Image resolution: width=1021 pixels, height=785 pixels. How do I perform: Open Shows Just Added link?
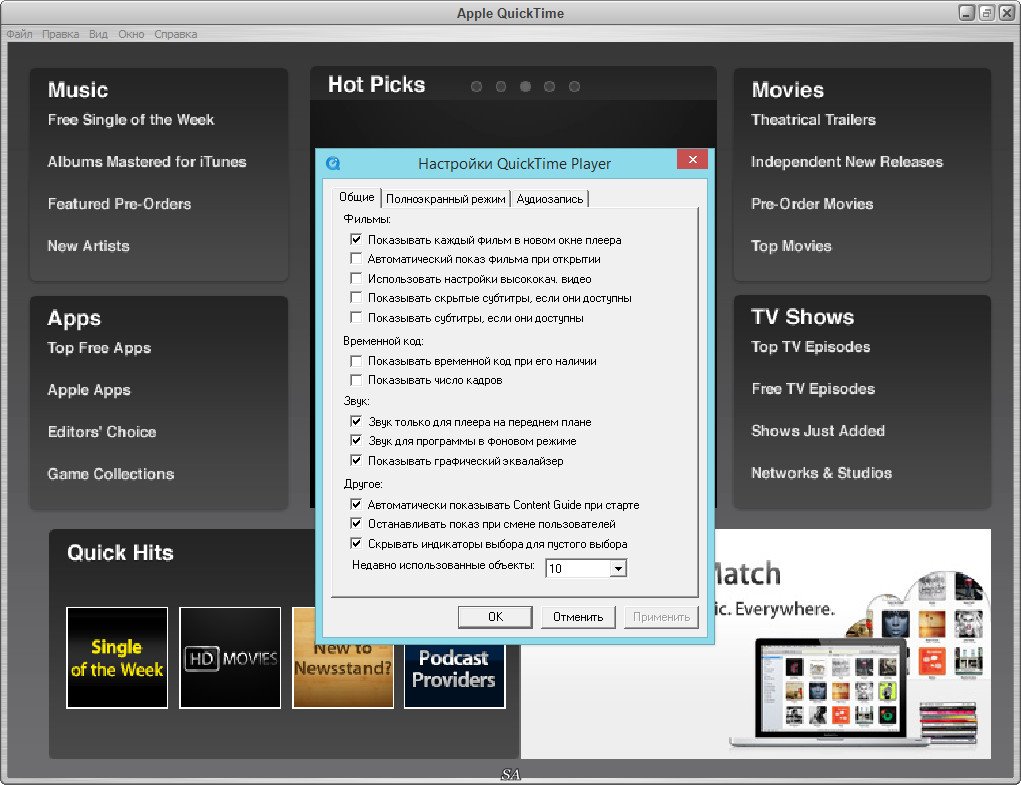click(818, 430)
